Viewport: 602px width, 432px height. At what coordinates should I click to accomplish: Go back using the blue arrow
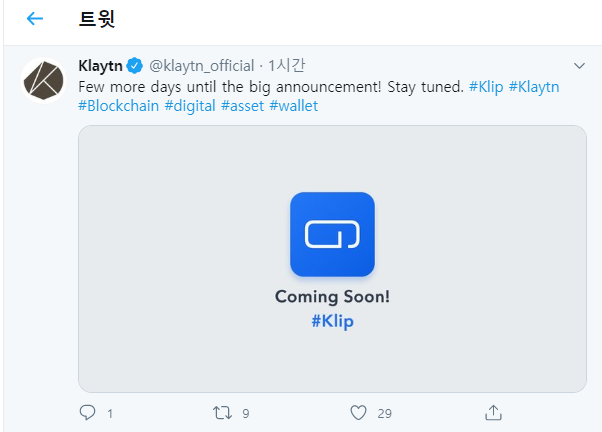pos(35,18)
